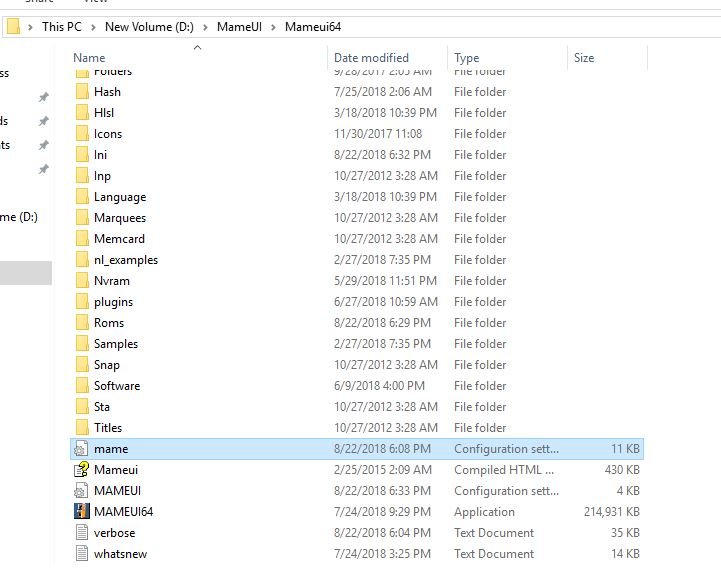
Task: Select the Samples folder icon
Action: pos(82,343)
